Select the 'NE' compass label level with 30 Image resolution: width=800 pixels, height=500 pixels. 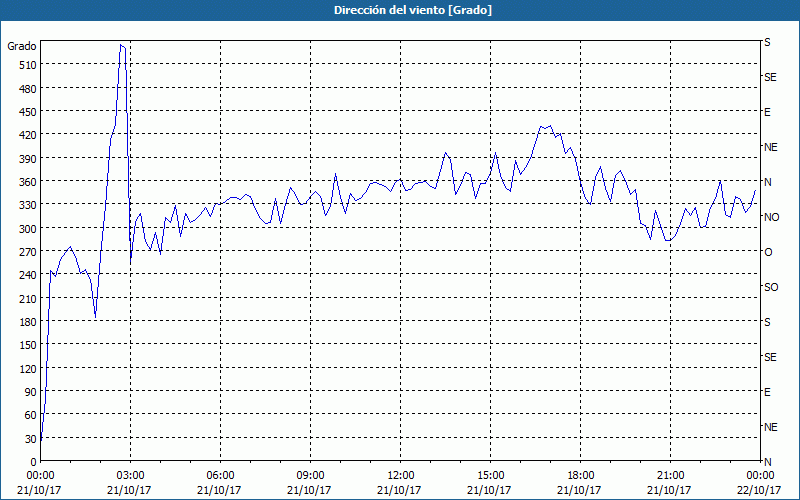770,427
